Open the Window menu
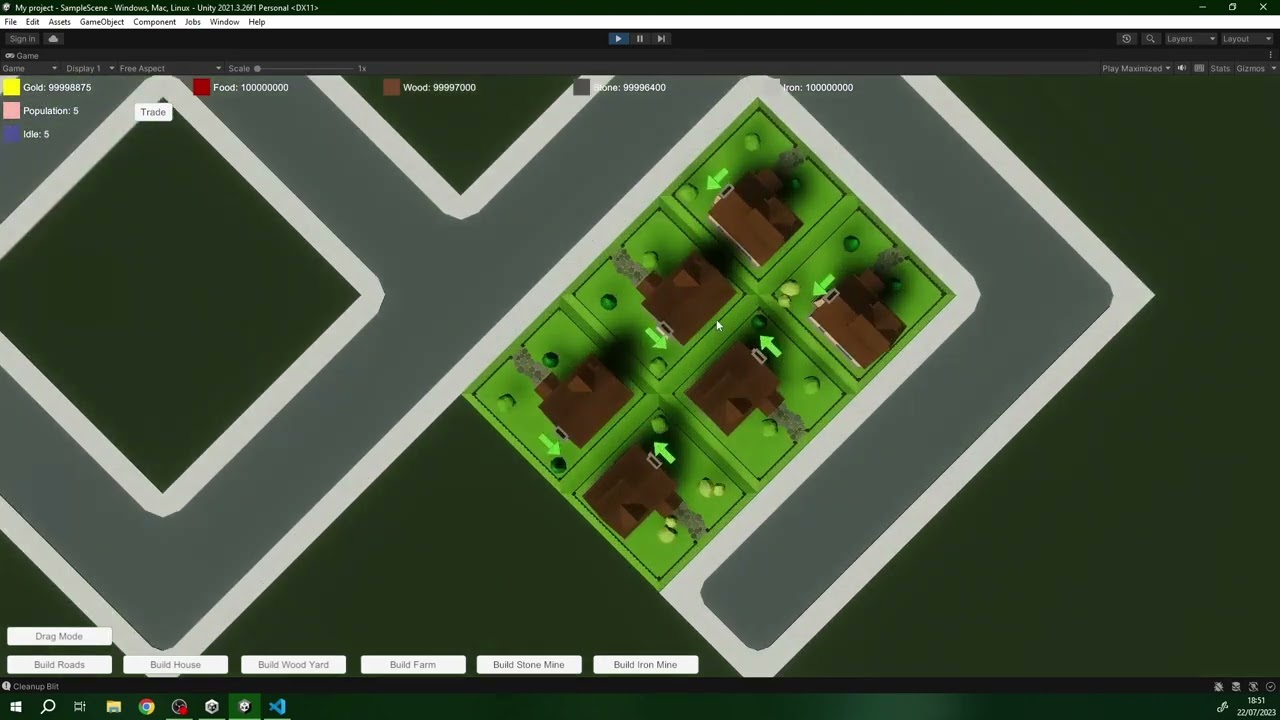1280x720 pixels. tap(224, 22)
